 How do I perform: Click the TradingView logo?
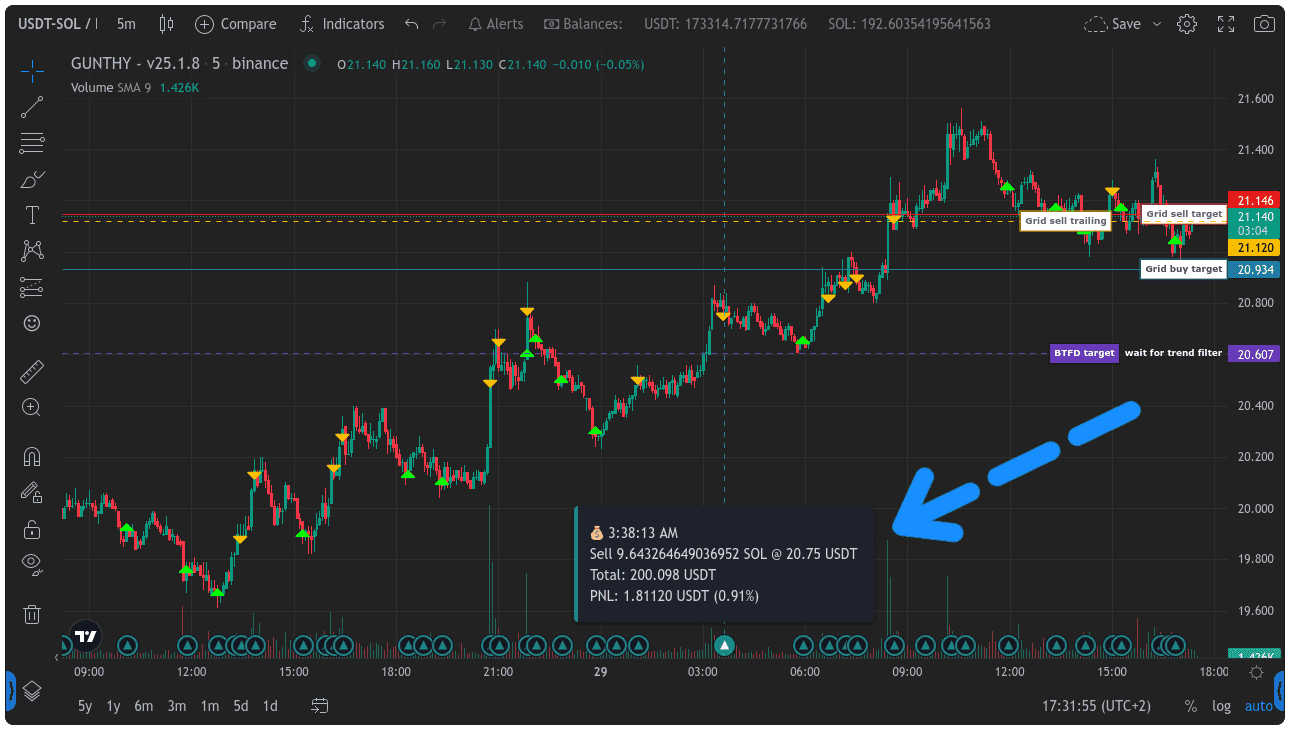pyautogui.click(x=86, y=636)
